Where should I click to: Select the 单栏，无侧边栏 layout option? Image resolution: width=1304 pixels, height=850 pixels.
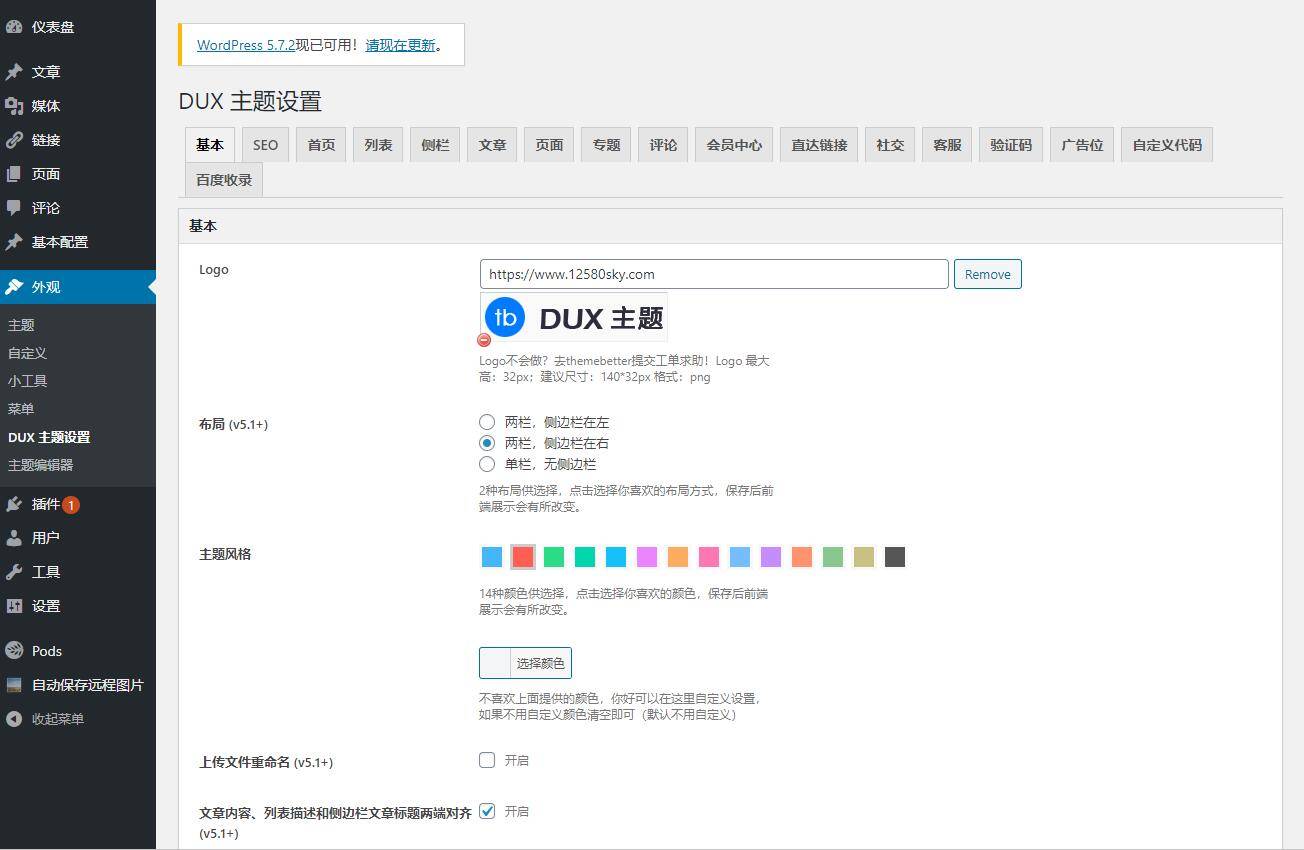pos(487,464)
